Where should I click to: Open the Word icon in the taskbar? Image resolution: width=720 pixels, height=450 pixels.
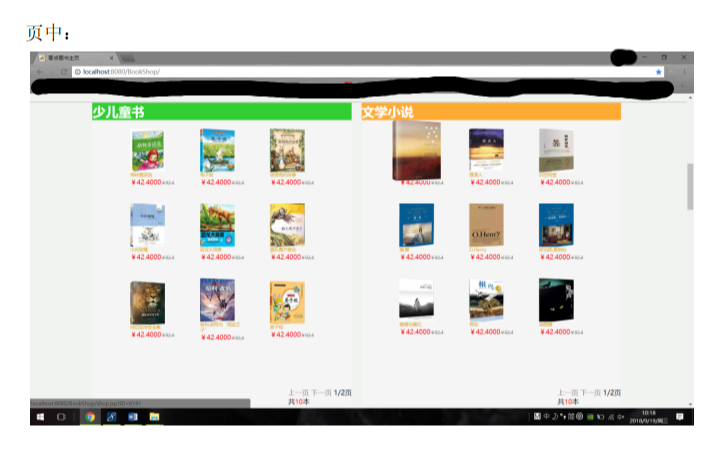pos(132,416)
